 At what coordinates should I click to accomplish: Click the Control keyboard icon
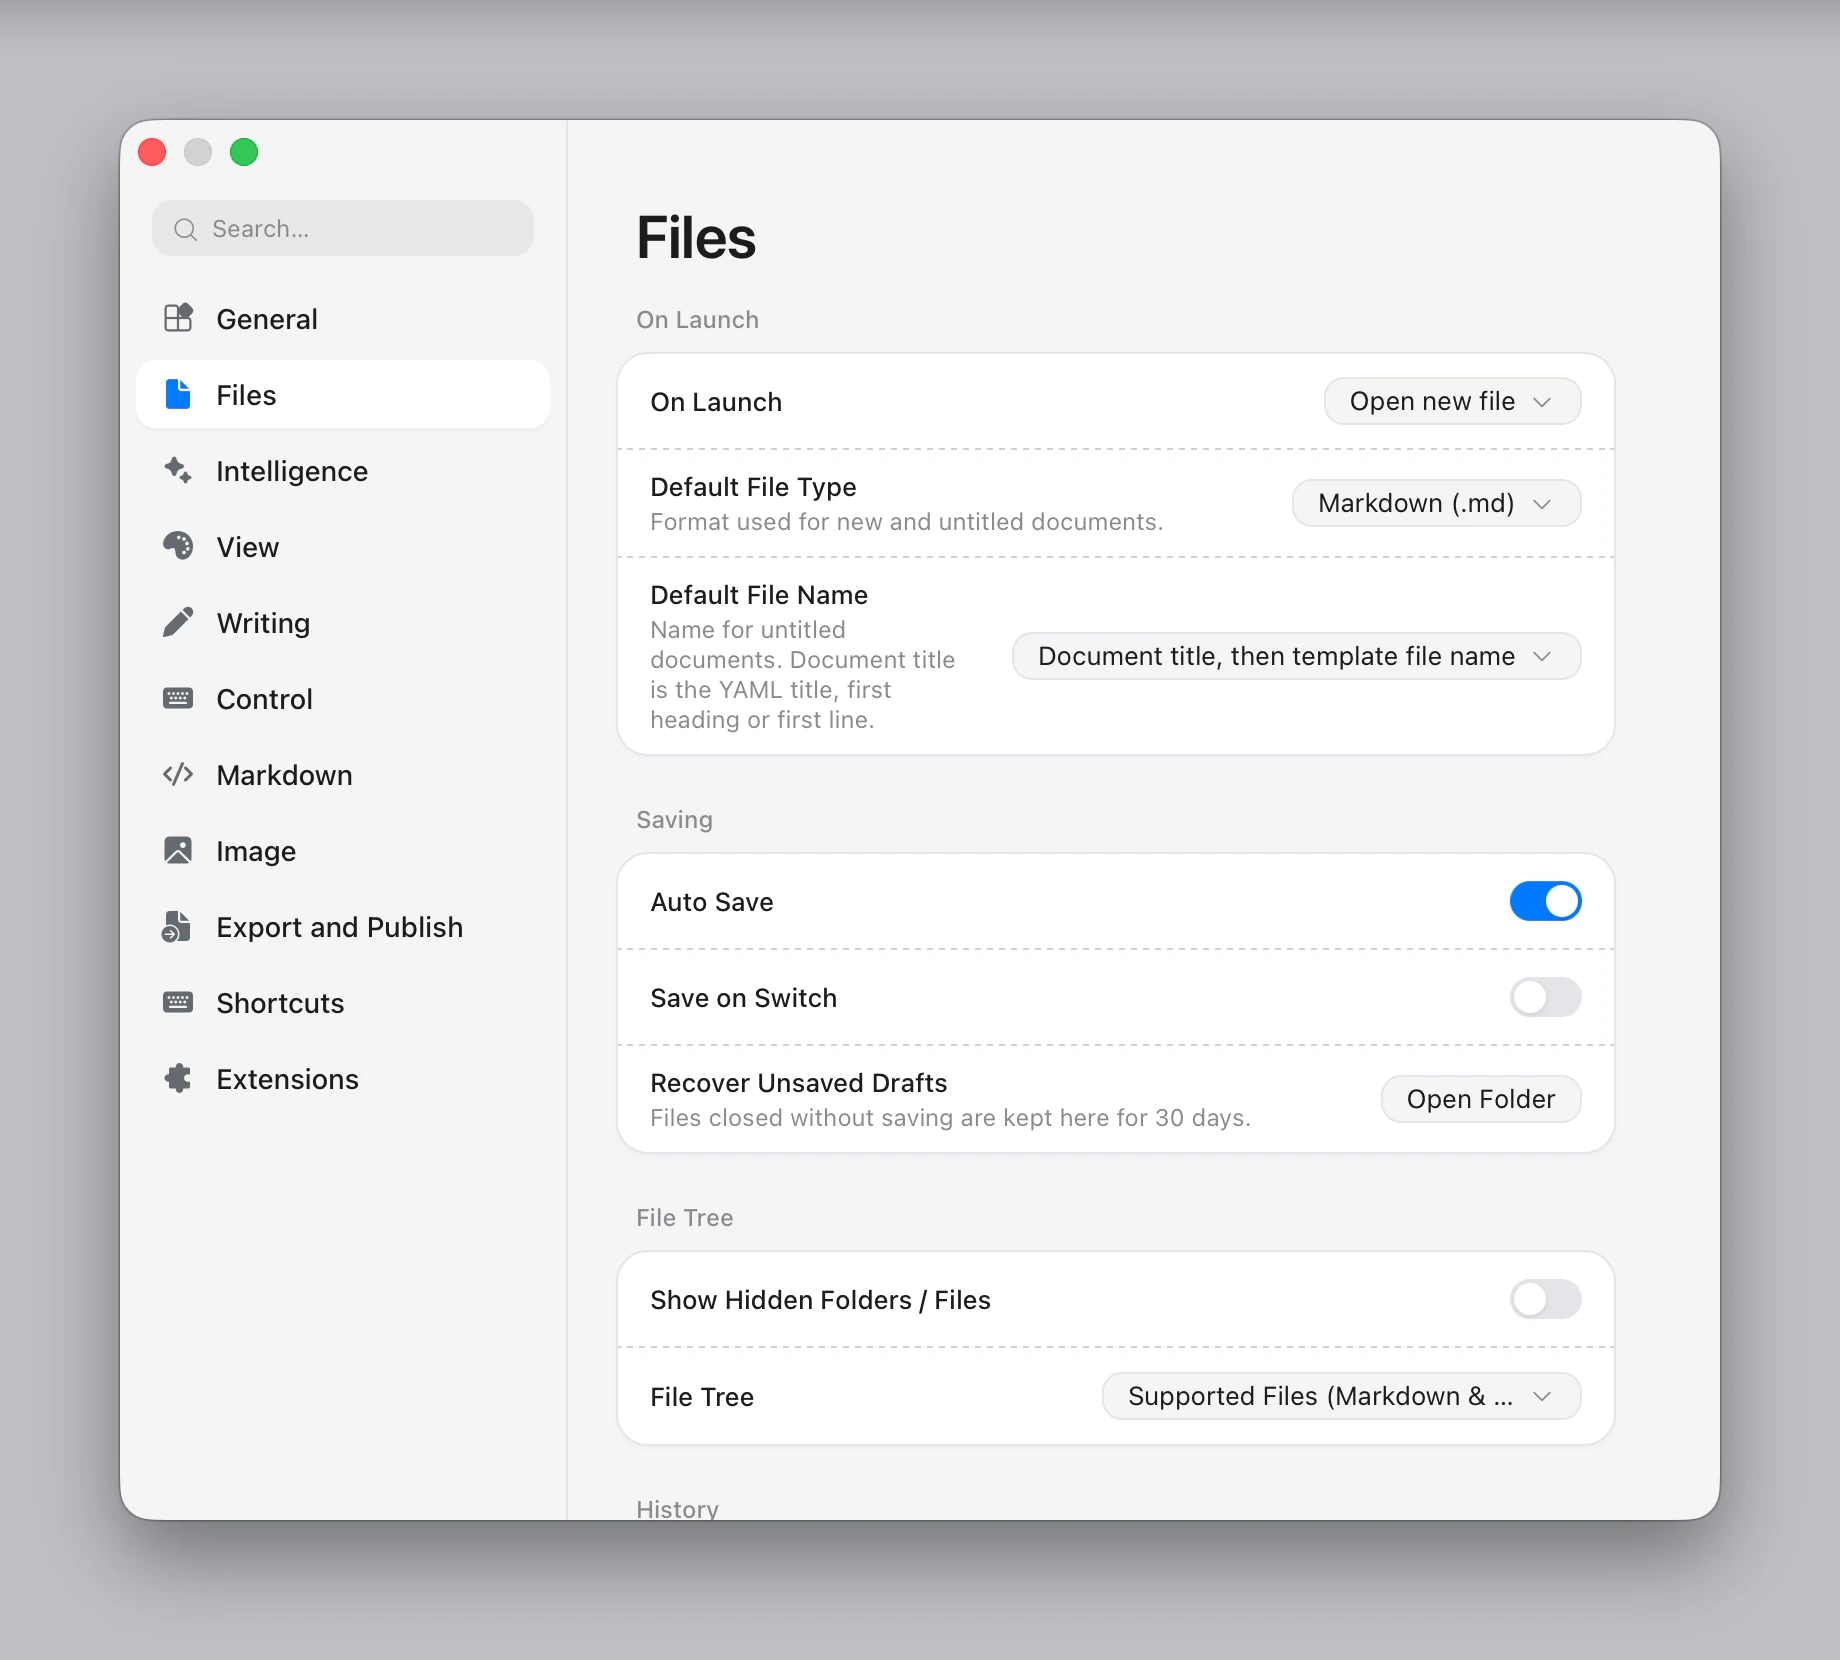click(178, 698)
